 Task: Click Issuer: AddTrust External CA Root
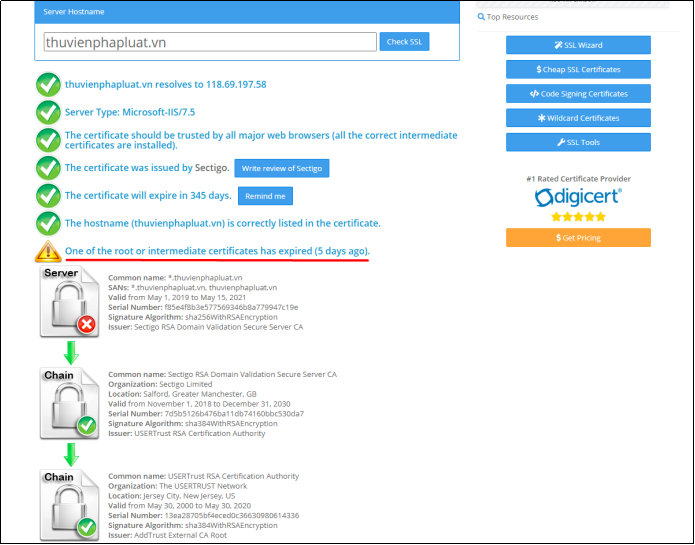pos(168,535)
